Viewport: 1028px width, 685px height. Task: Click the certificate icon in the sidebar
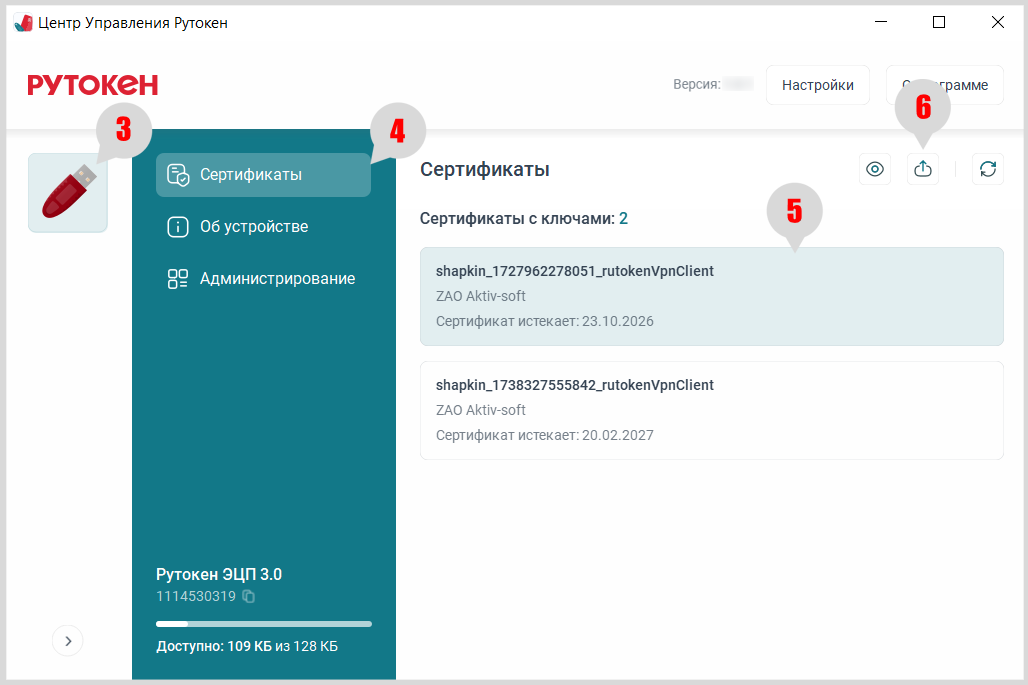coord(178,175)
